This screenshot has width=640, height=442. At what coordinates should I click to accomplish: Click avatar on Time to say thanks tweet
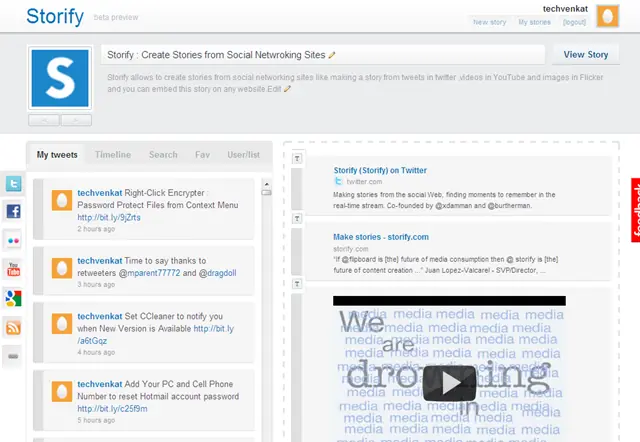click(x=62, y=268)
